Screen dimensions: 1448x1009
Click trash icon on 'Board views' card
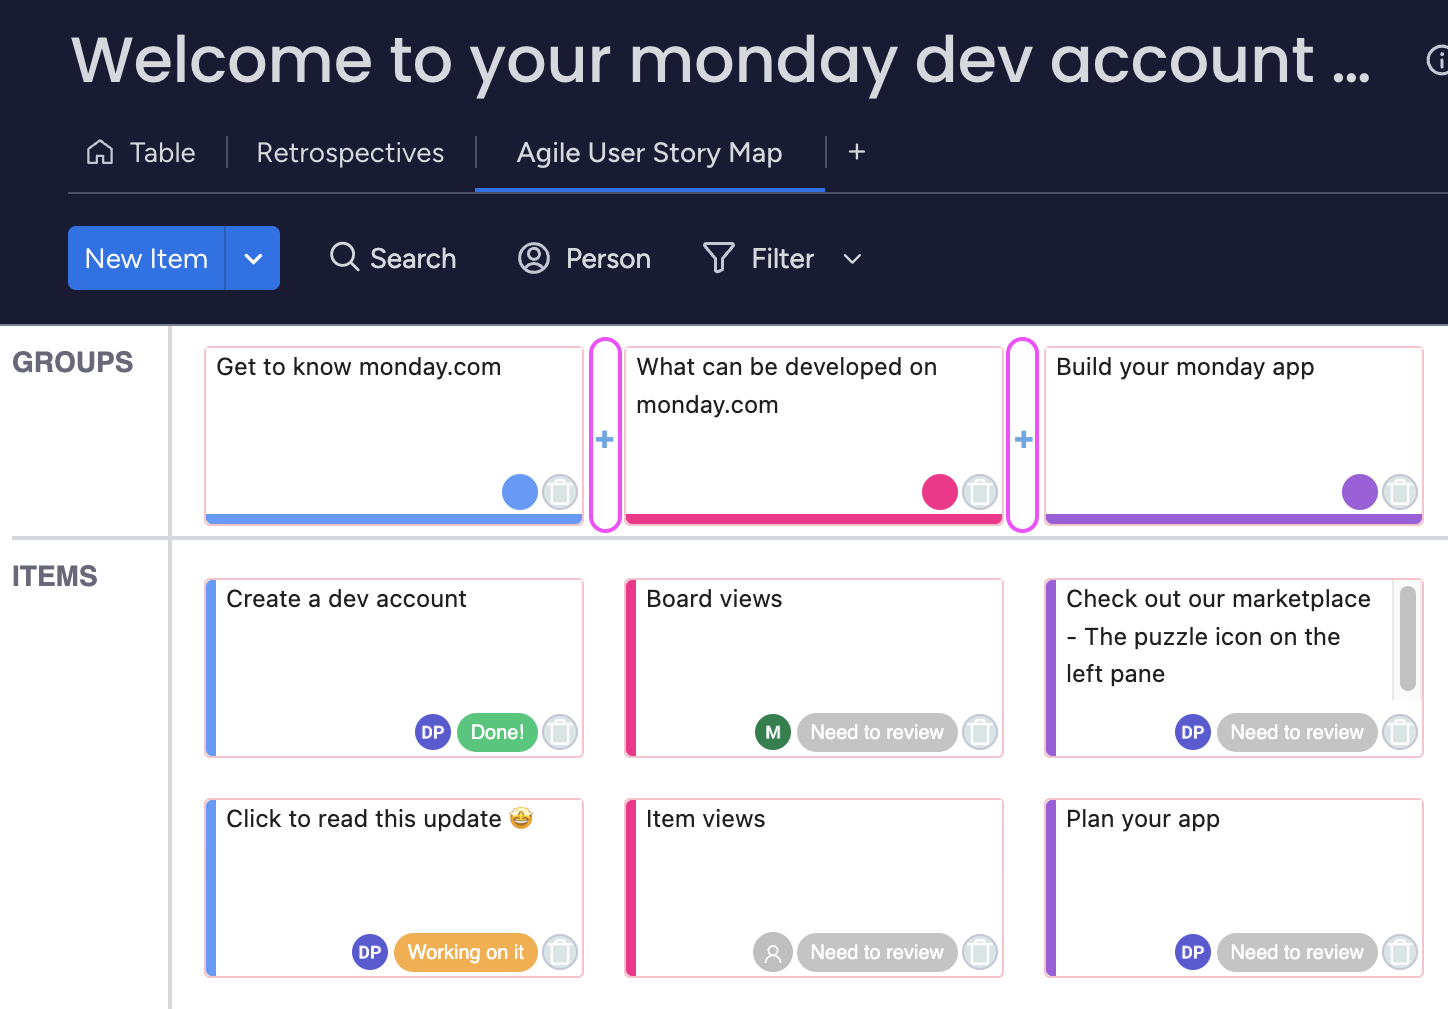pos(980,732)
